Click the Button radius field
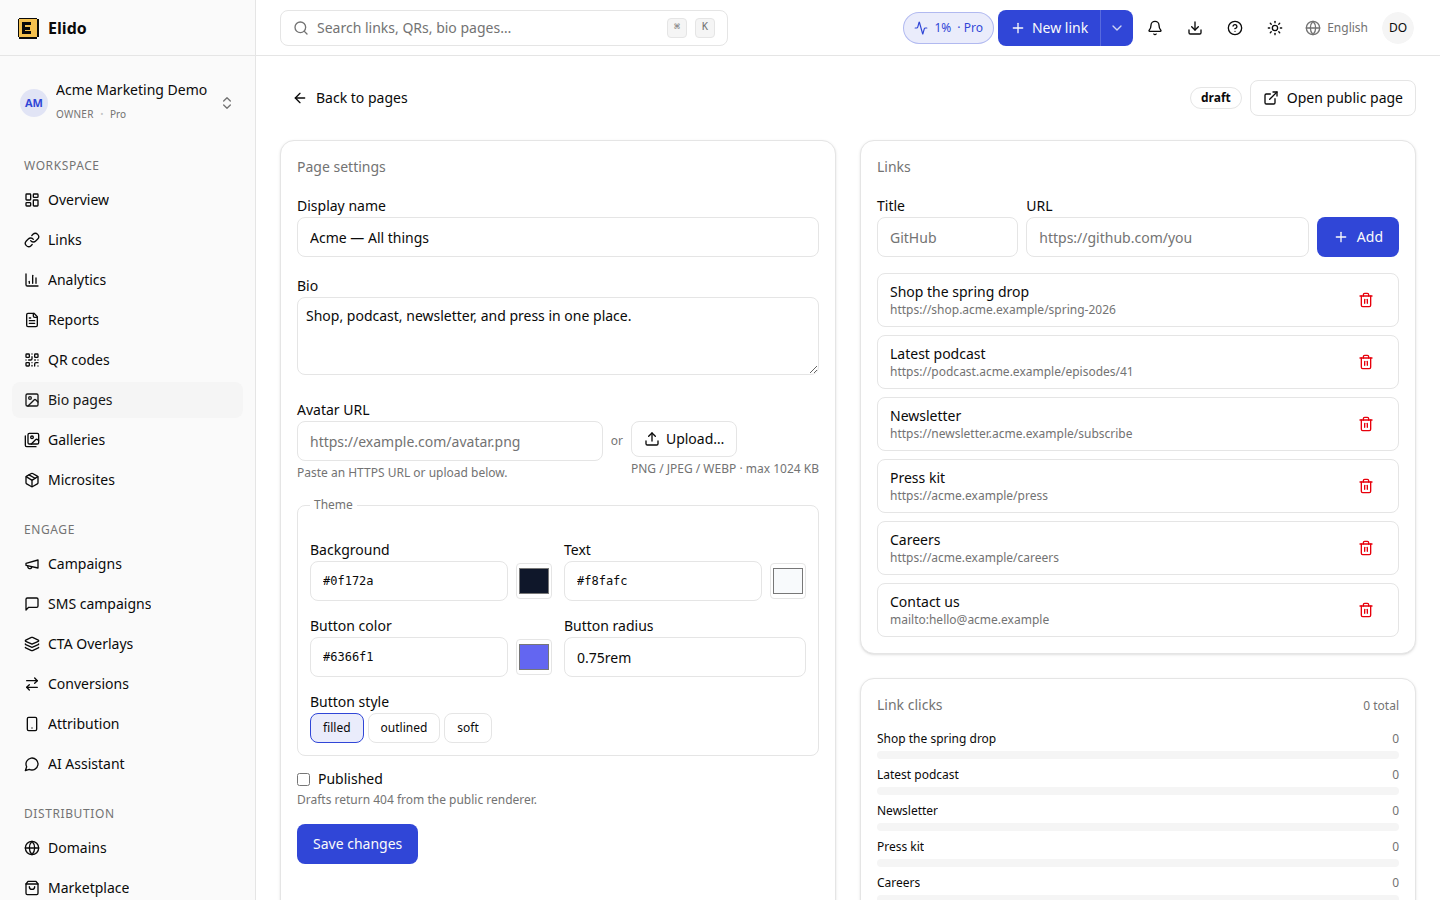Viewport: 1440px width, 900px height. pyautogui.click(x=685, y=657)
